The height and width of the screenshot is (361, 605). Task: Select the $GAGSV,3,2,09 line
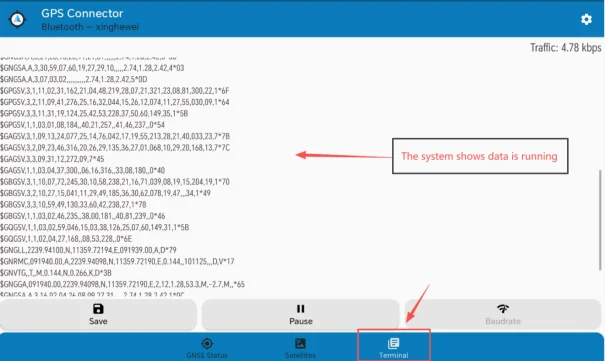[115, 147]
